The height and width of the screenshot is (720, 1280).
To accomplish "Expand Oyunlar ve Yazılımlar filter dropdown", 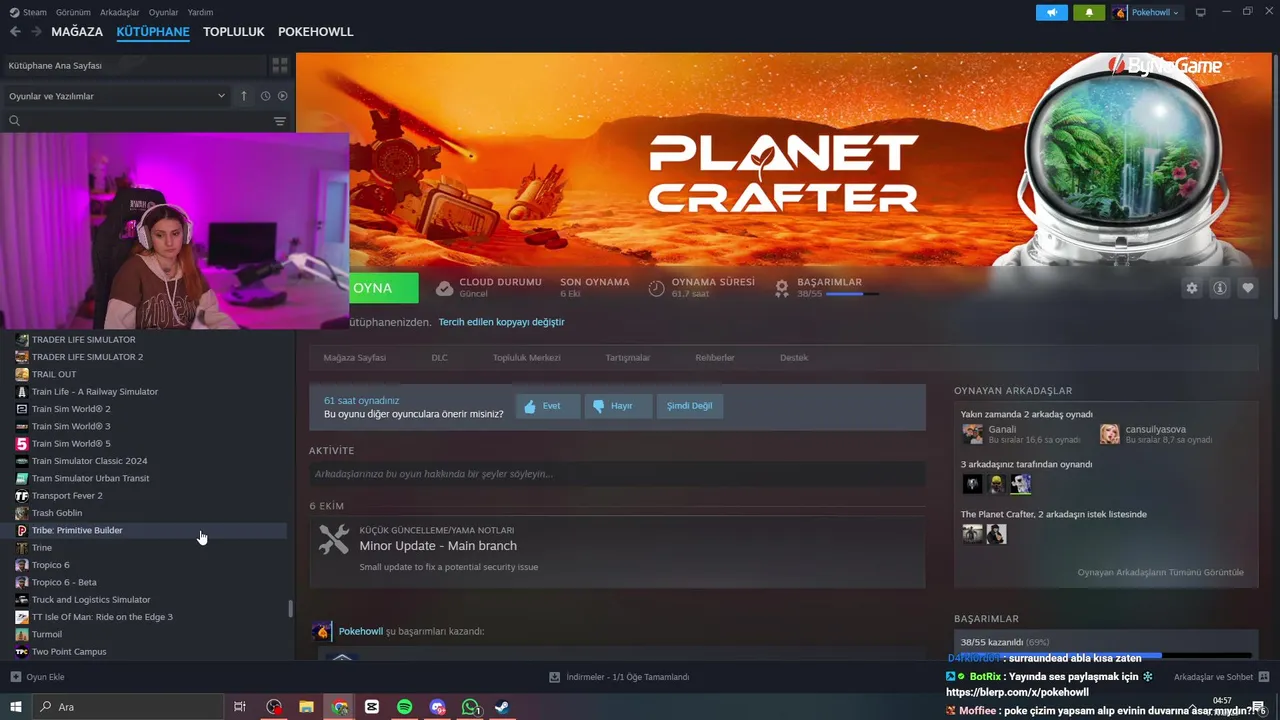I will click(117, 96).
